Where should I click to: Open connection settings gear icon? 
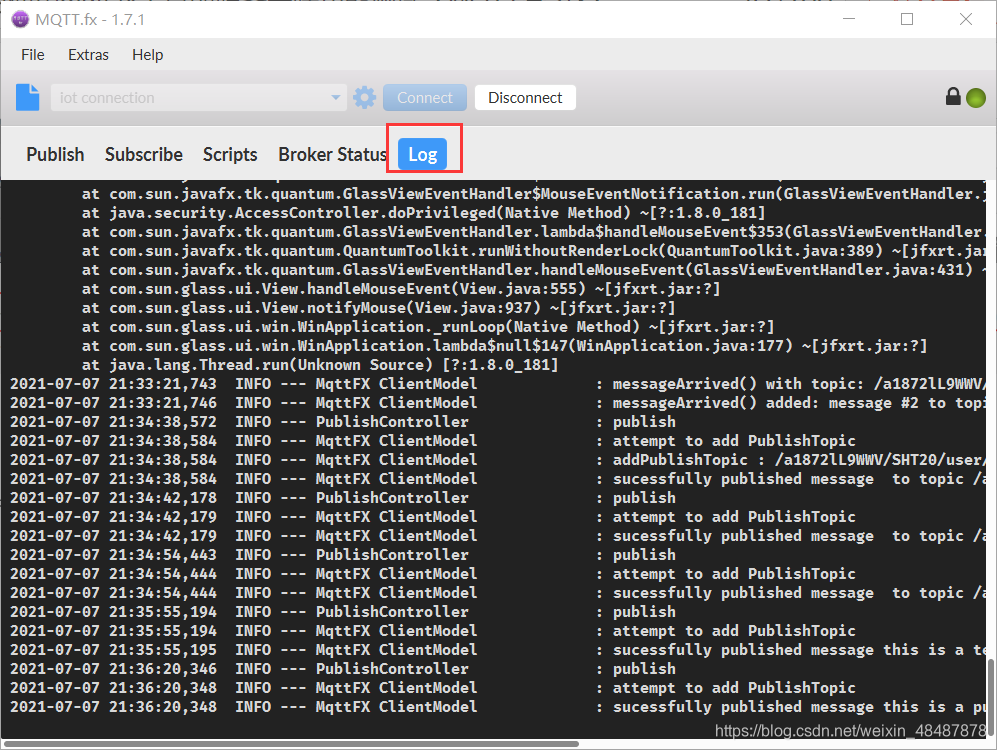364,97
